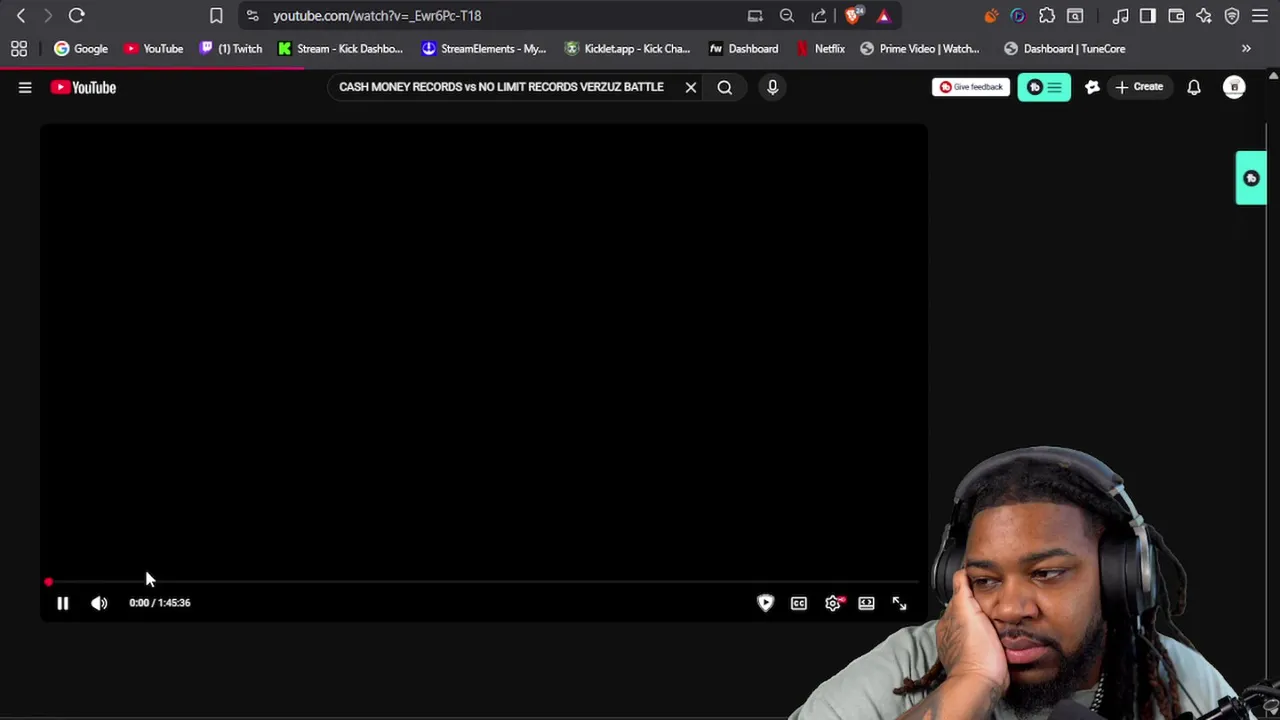Open the (1) Twitch bookmark
Viewport: 1280px width, 720px height.
coord(231,48)
